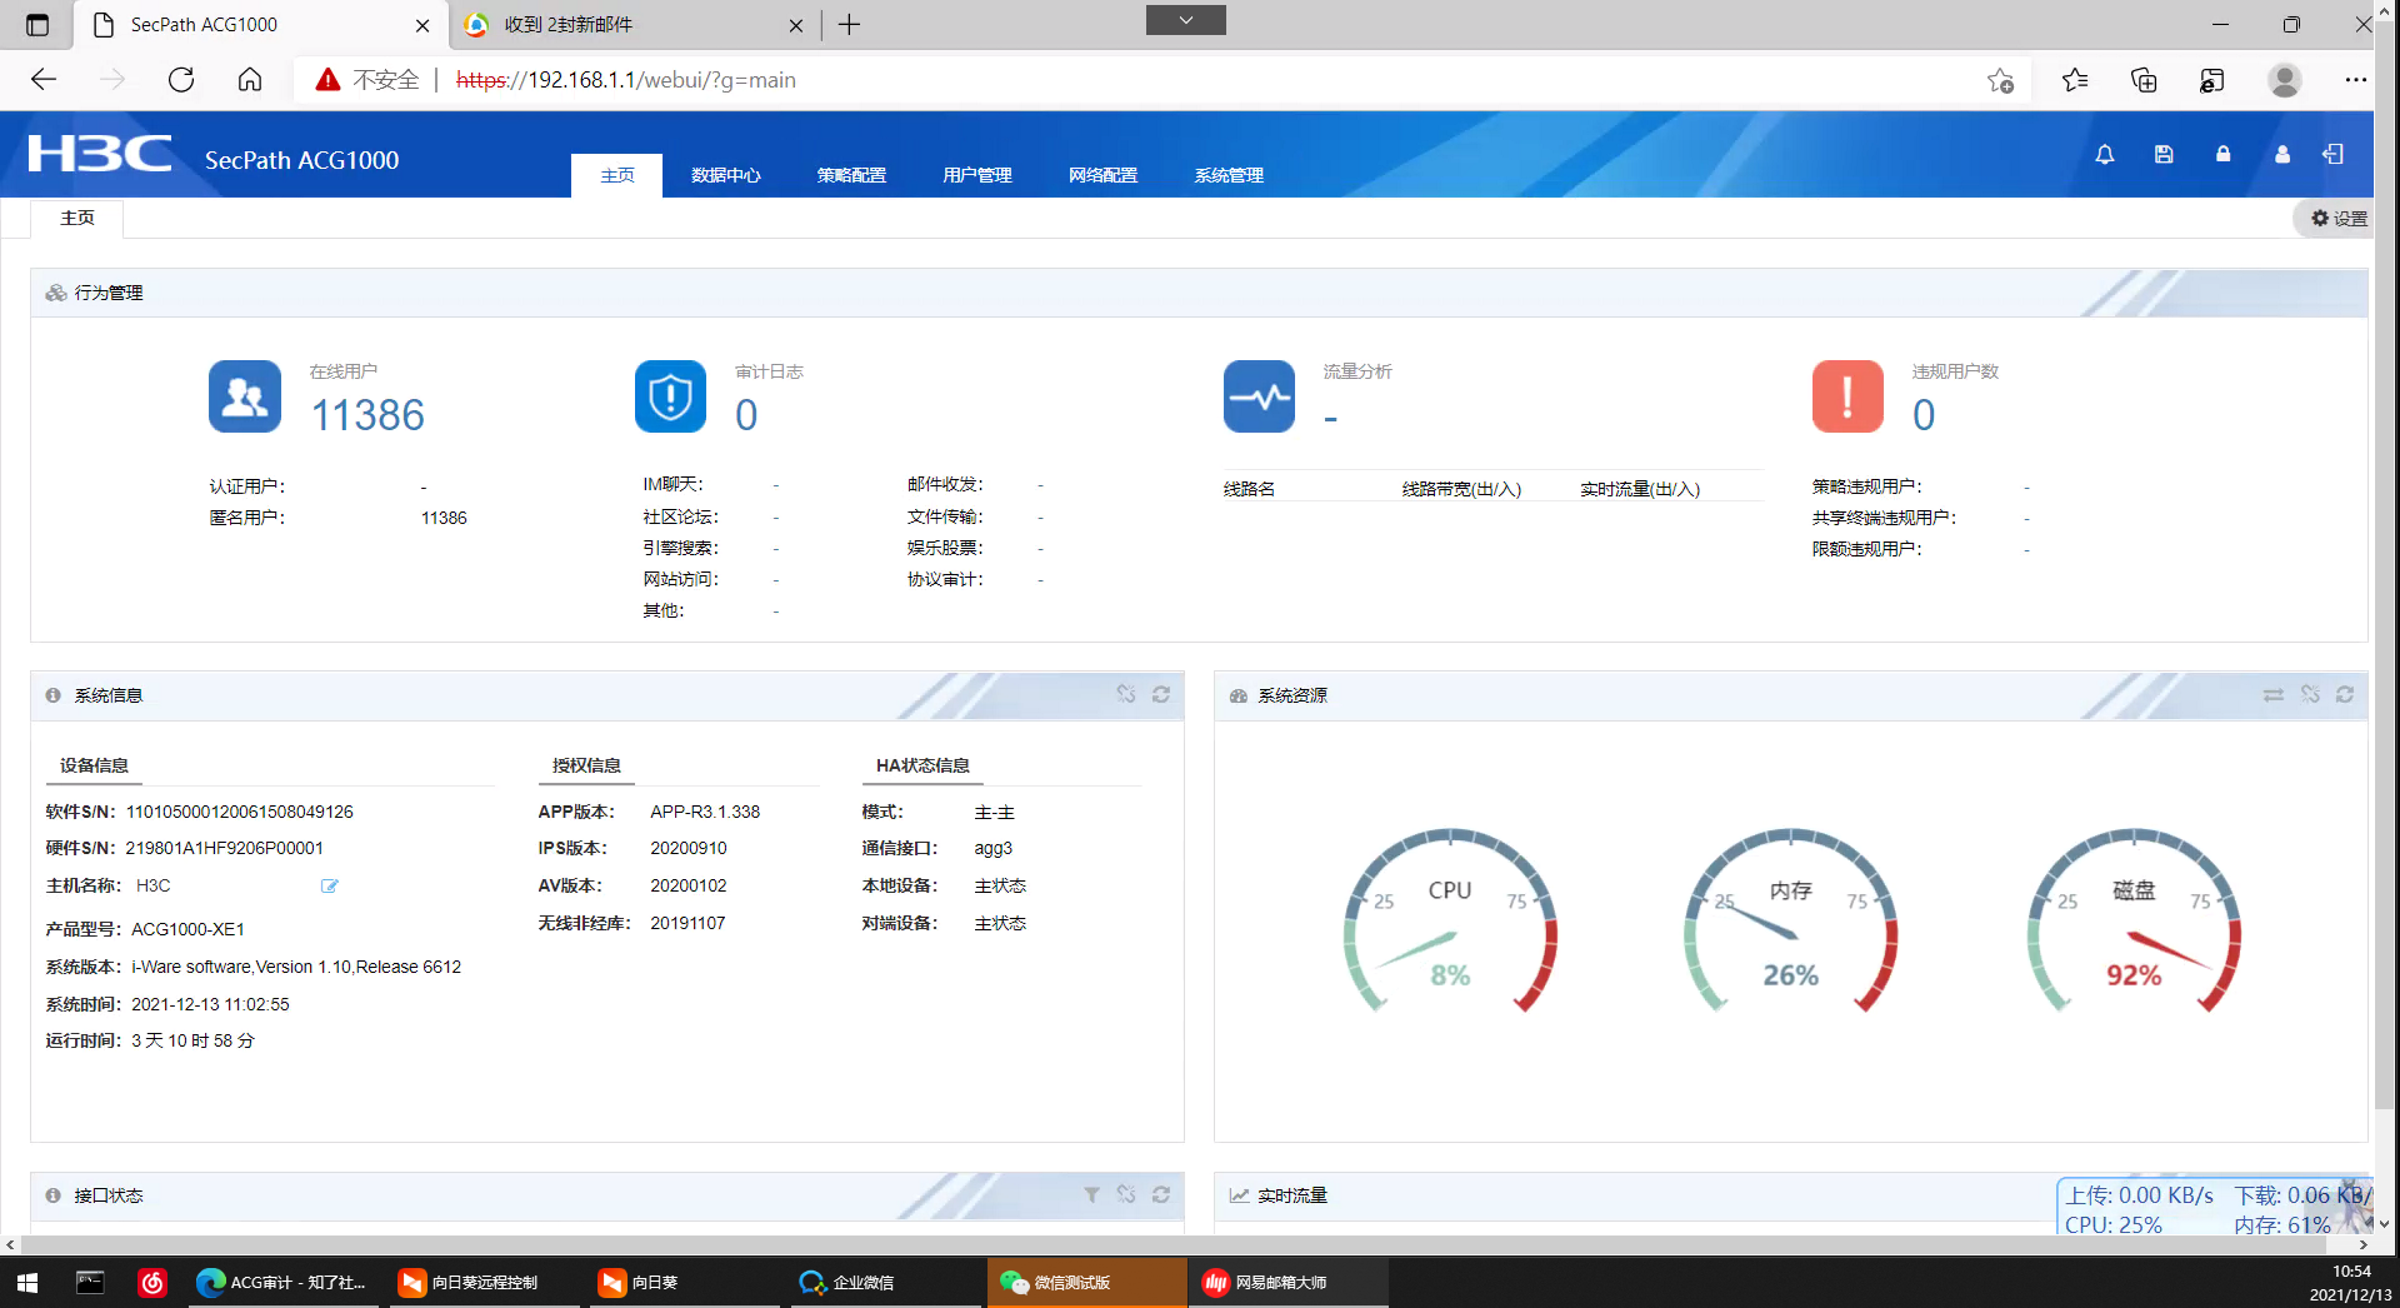Click the save configuration disk icon

[2163, 154]
